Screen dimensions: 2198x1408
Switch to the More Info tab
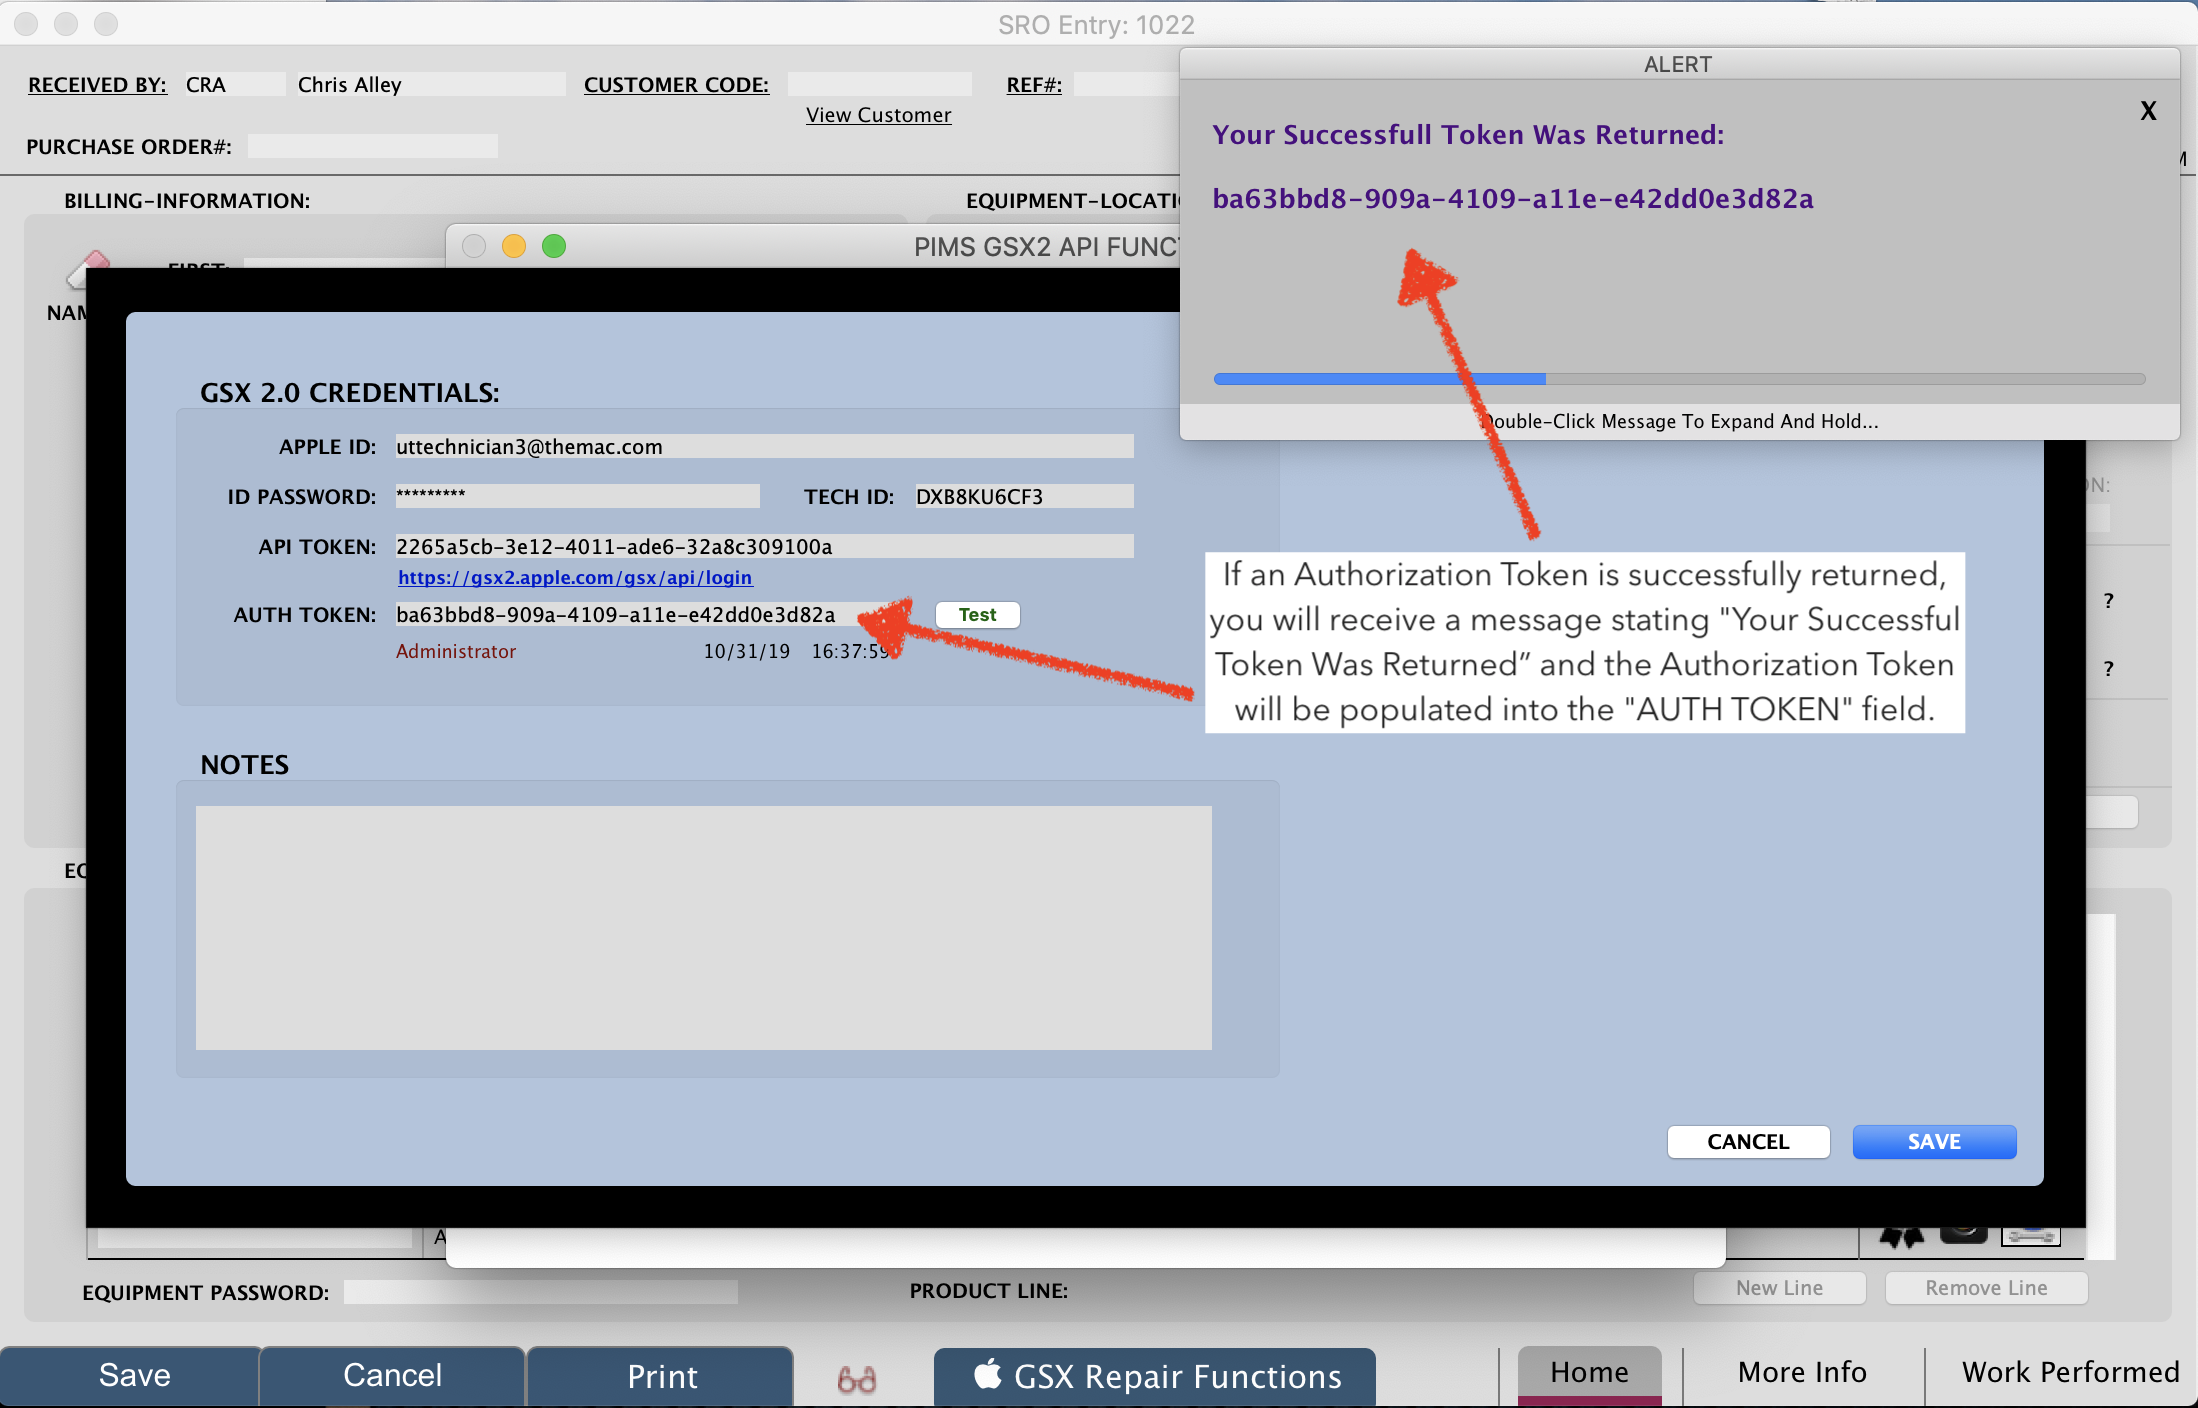point(1802,1372)
